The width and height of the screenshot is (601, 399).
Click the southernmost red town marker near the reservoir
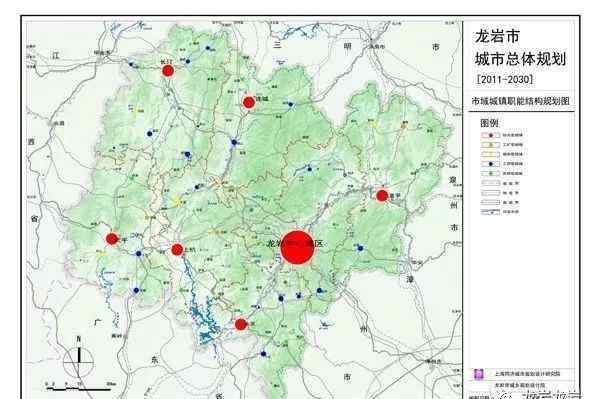tap(241, 324)
